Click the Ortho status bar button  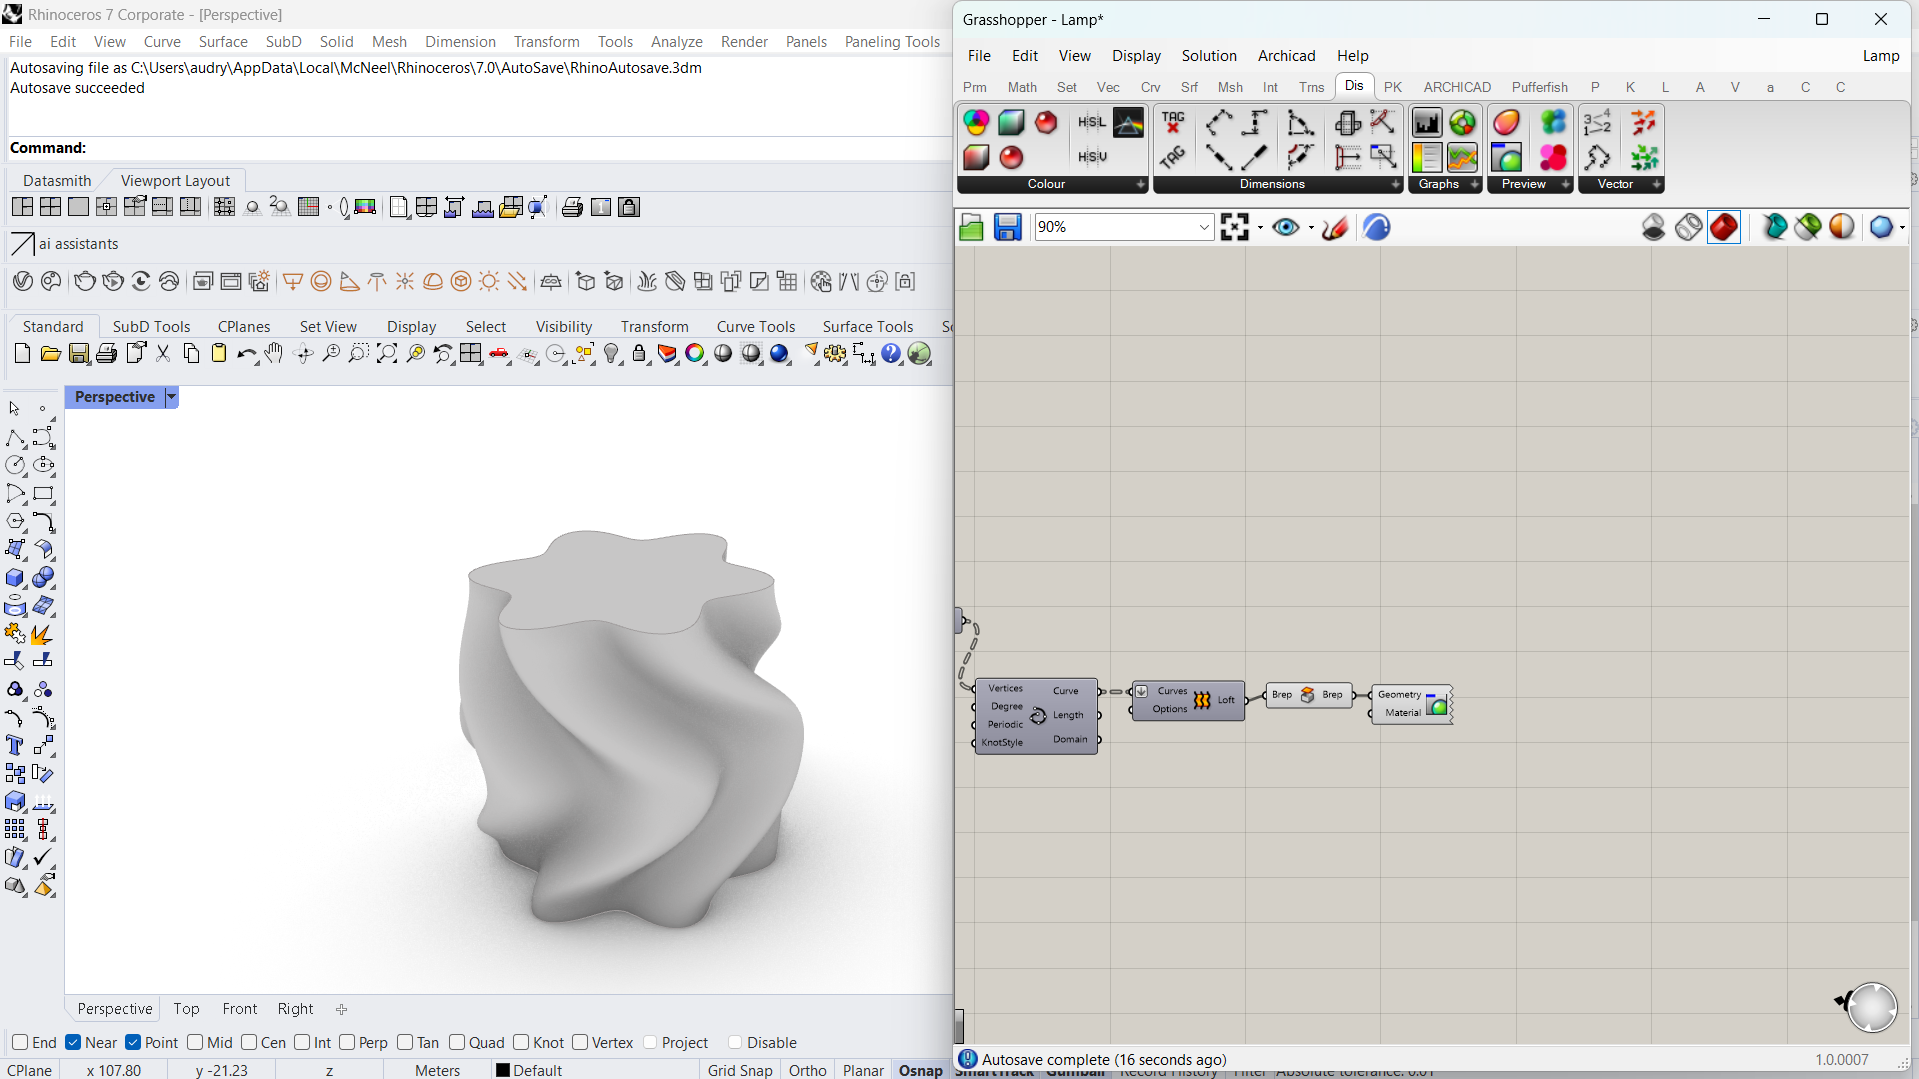tap(807, 1070)
